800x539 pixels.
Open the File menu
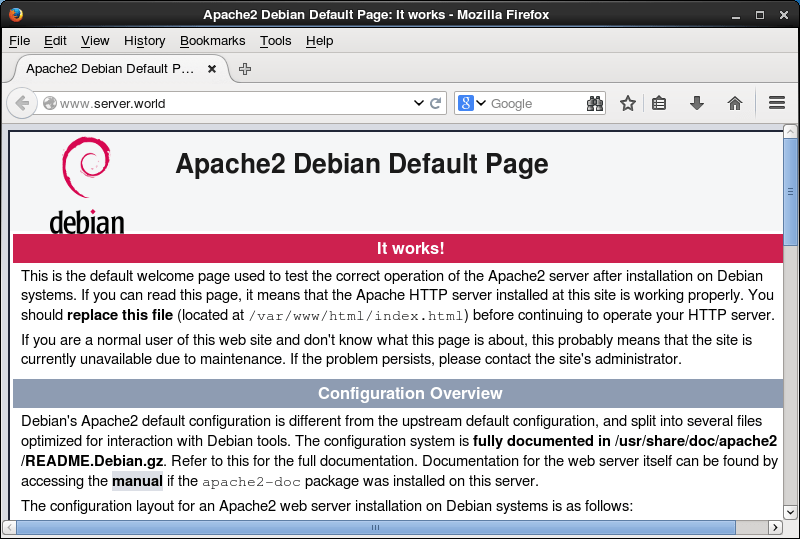[19, 41]
